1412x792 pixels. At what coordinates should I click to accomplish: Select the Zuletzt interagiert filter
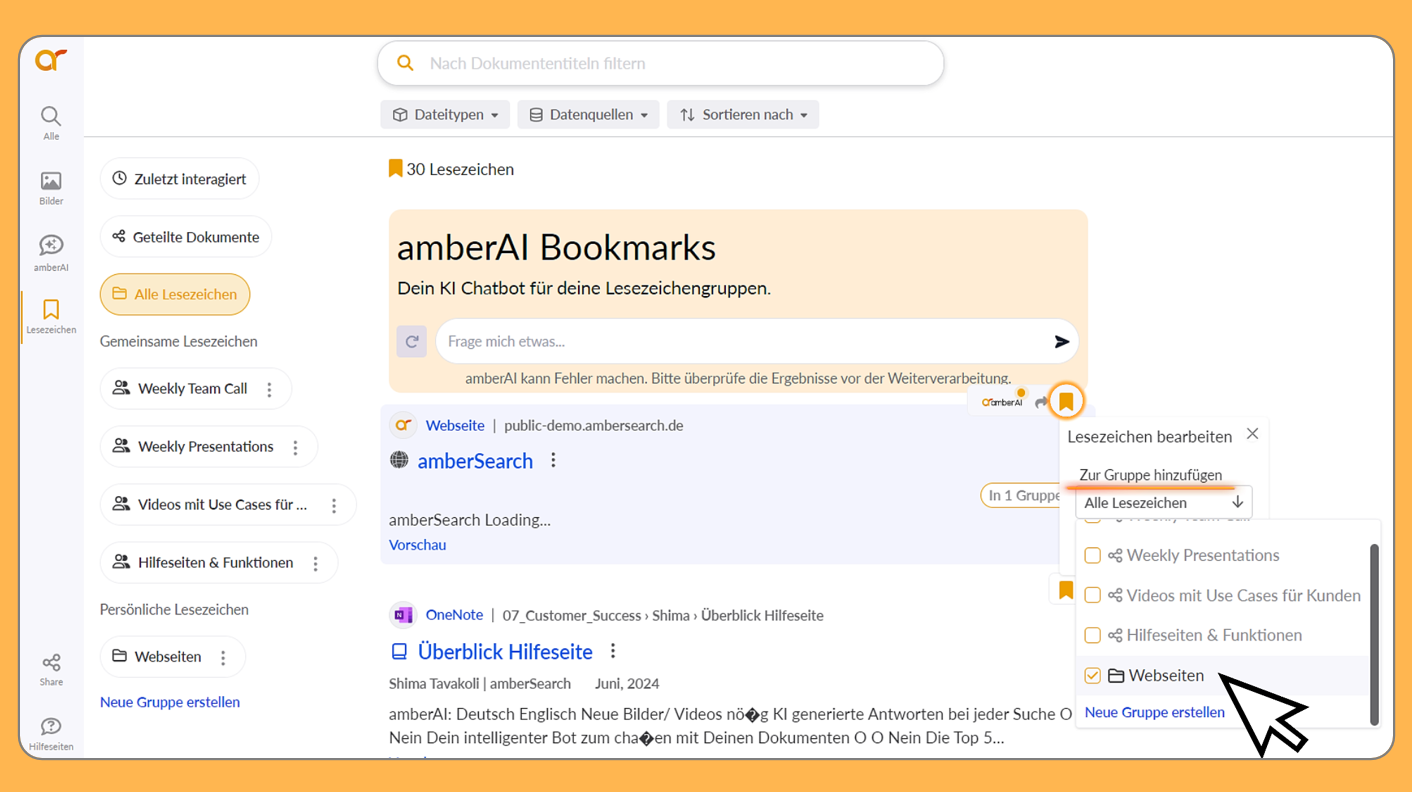tap(179, 179)
